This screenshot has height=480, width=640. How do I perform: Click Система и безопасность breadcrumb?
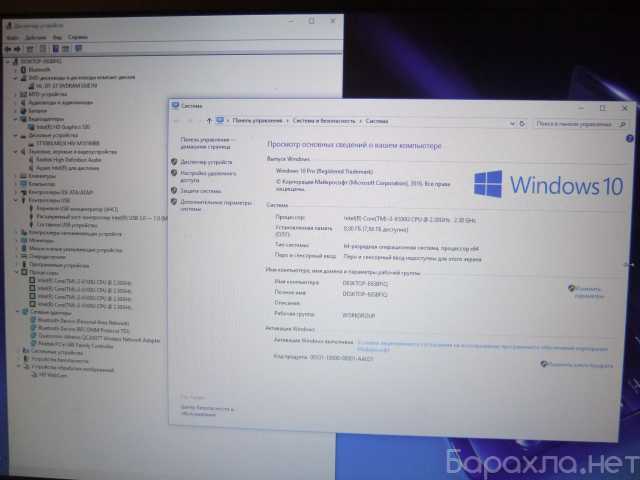coord(324,121)
